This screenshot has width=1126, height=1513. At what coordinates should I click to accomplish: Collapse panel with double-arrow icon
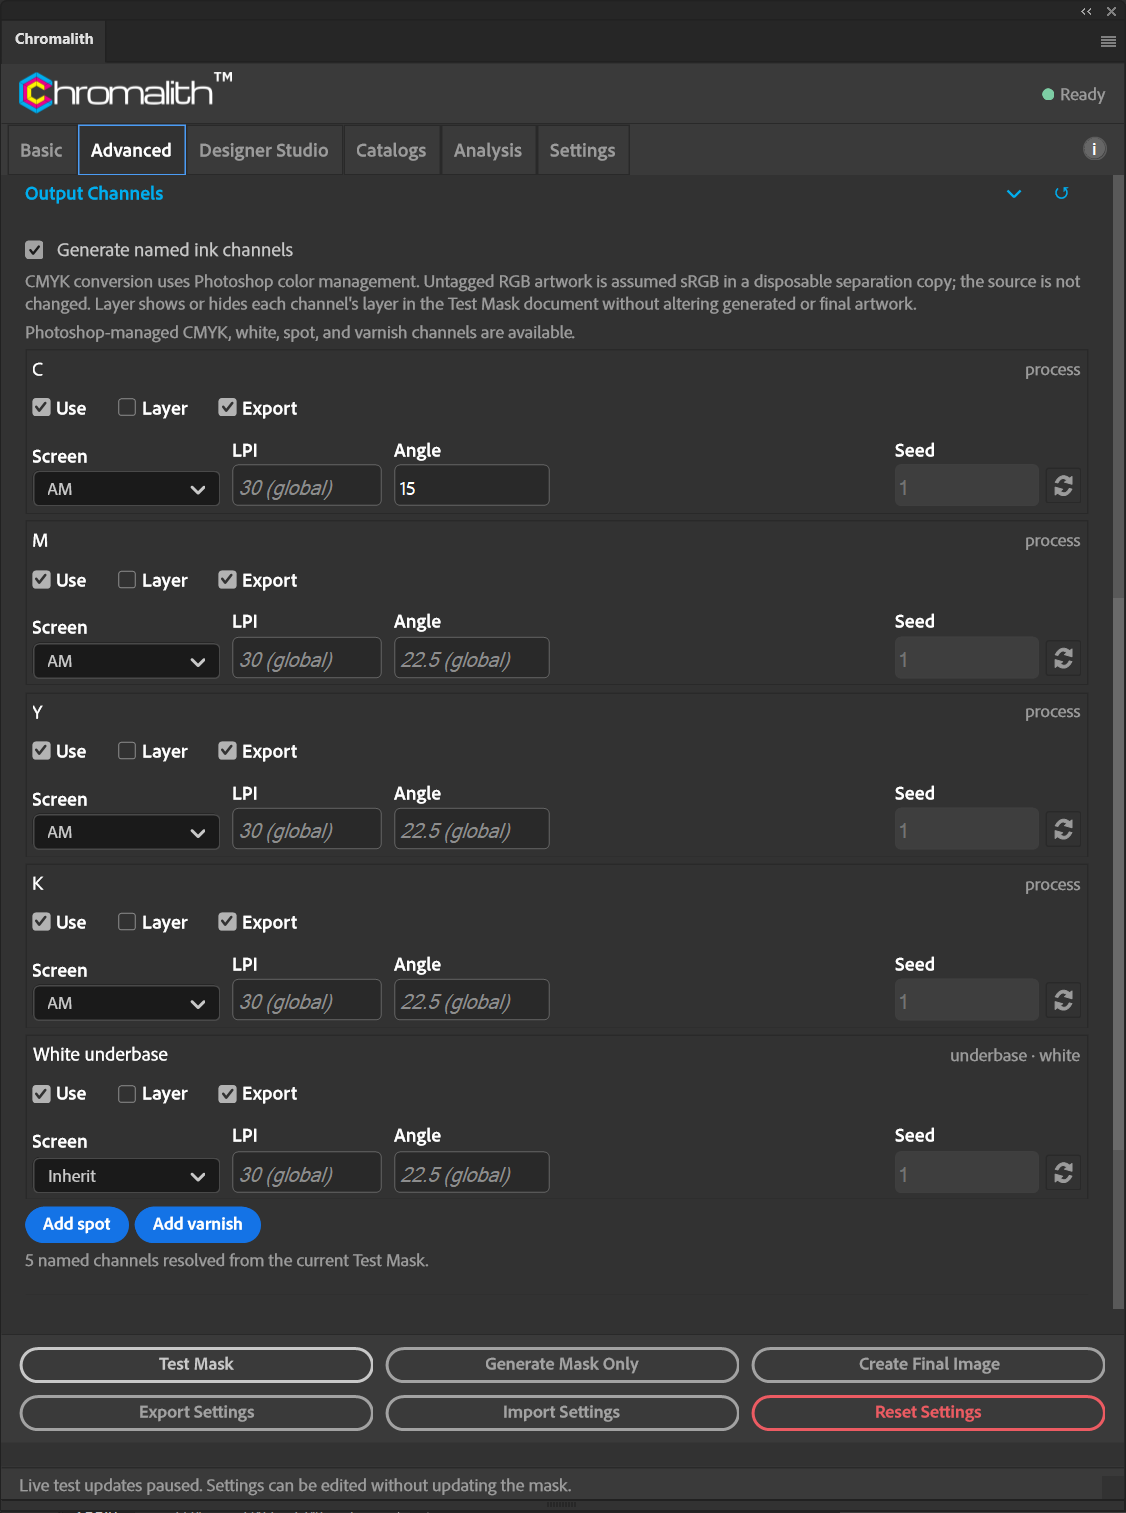1086,12
